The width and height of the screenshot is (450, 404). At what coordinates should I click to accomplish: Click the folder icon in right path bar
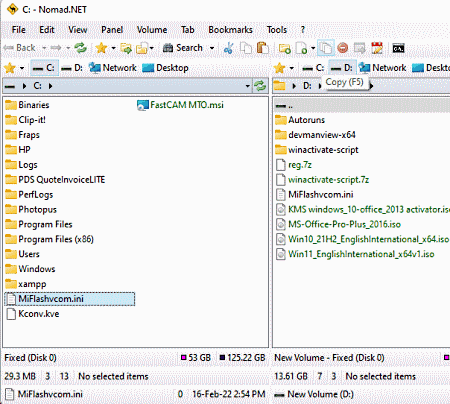(280, 86)
